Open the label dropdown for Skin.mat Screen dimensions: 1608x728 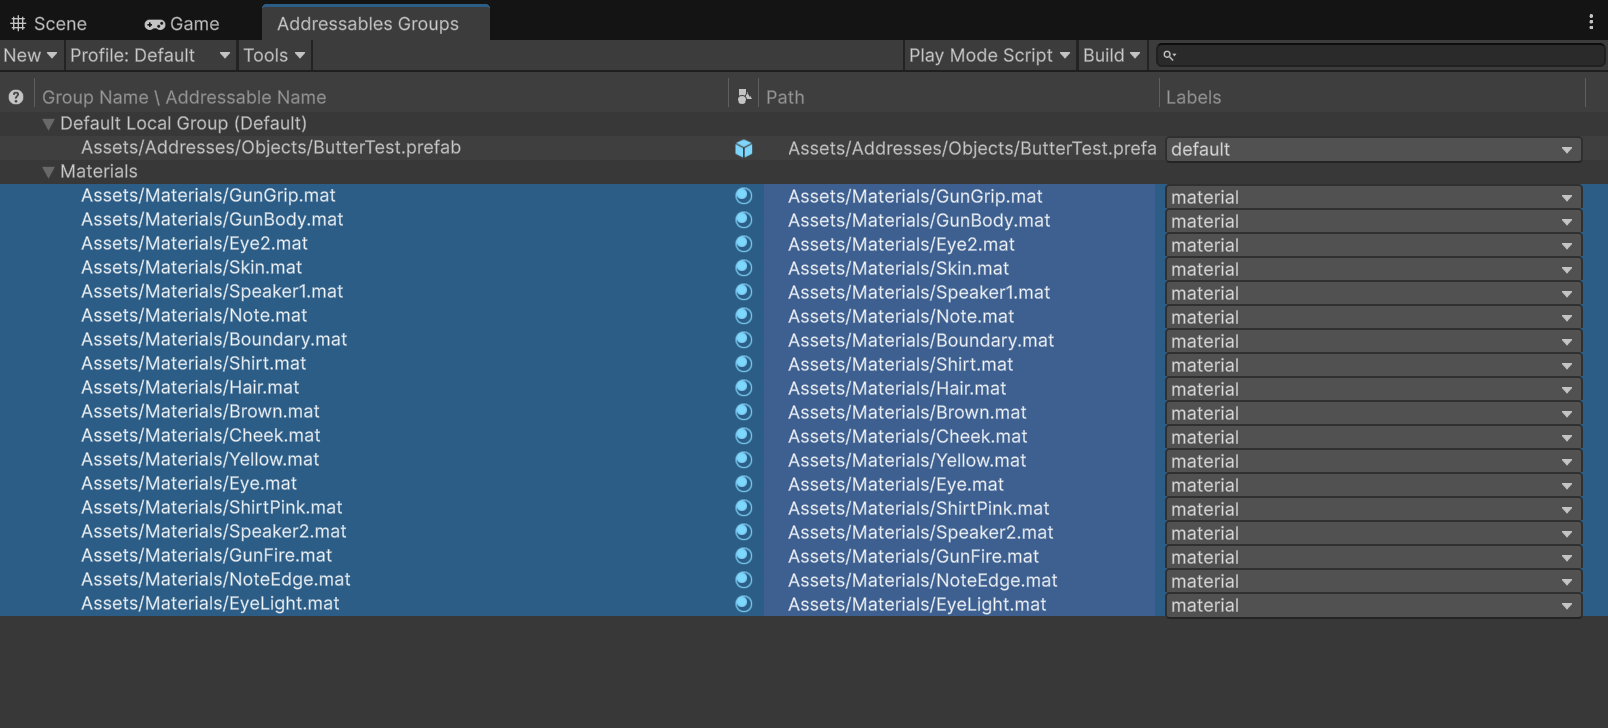coord(1373,269)
